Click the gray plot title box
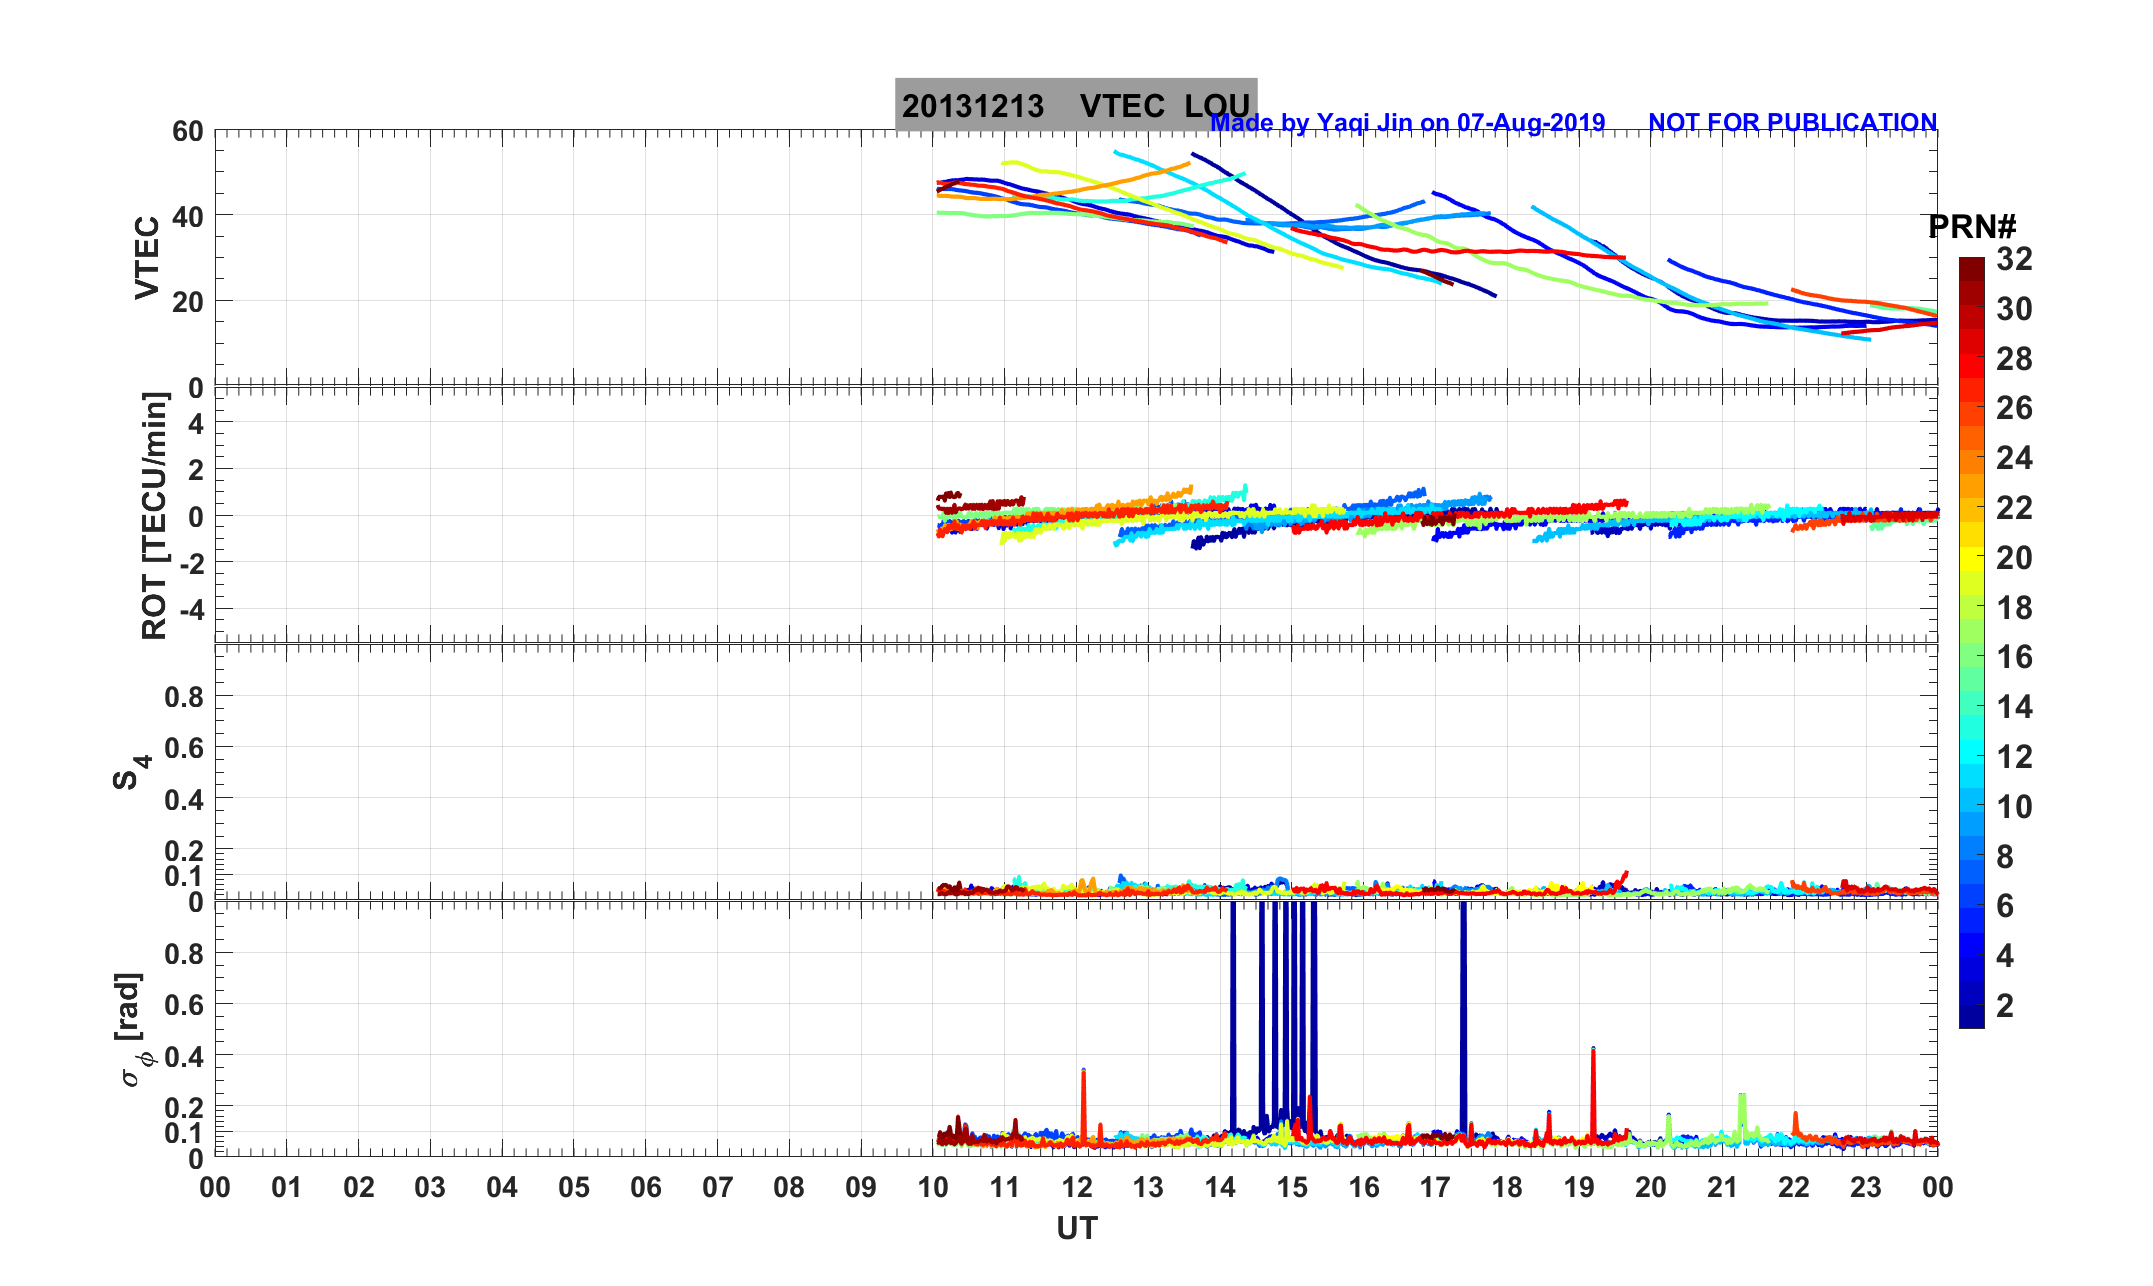This screenshot has height=1286, width=2153. pos(1075,104)
